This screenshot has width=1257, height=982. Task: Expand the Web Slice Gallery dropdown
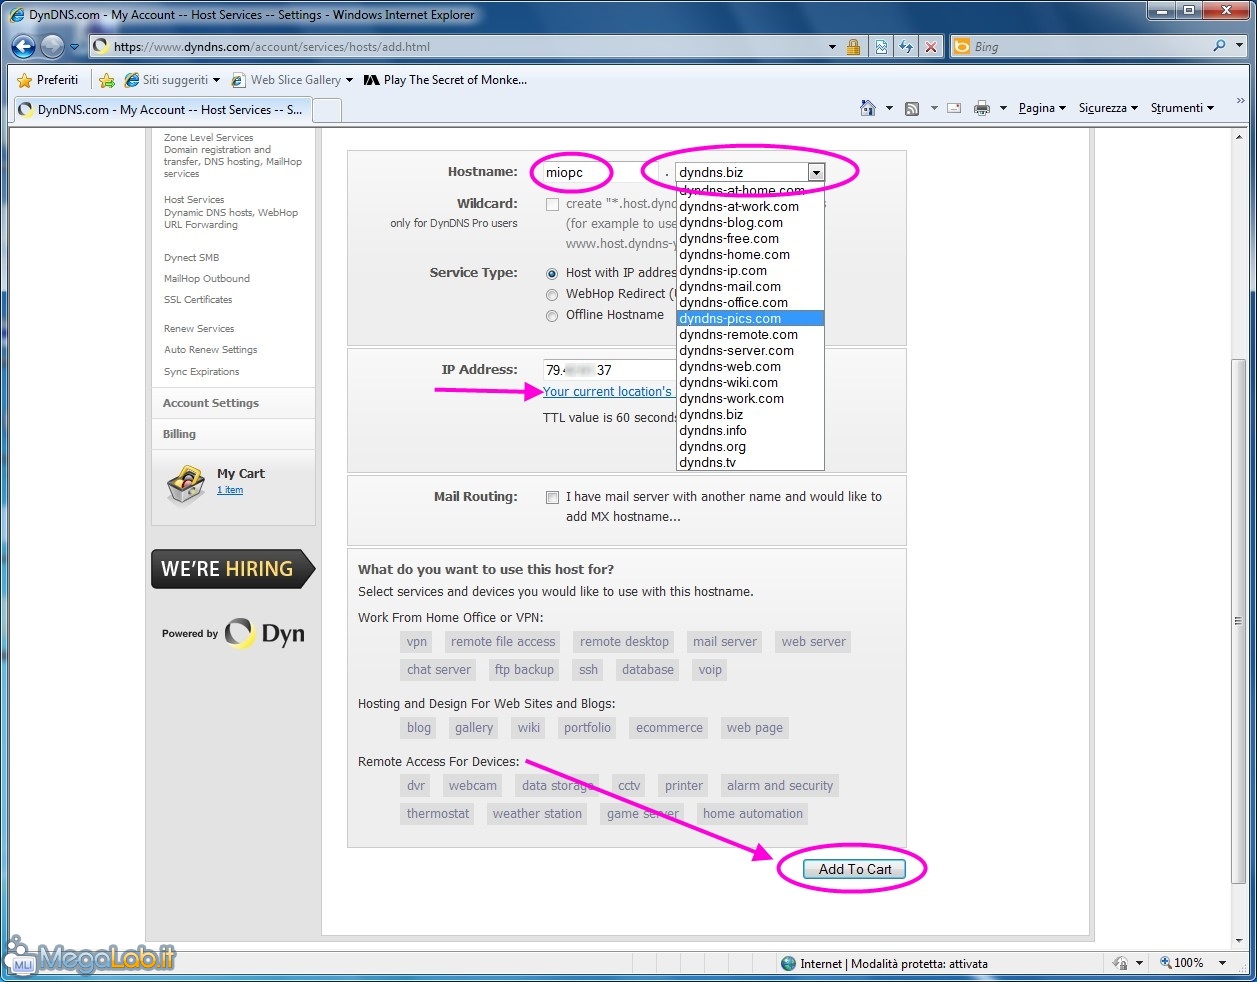coord(349,80)
